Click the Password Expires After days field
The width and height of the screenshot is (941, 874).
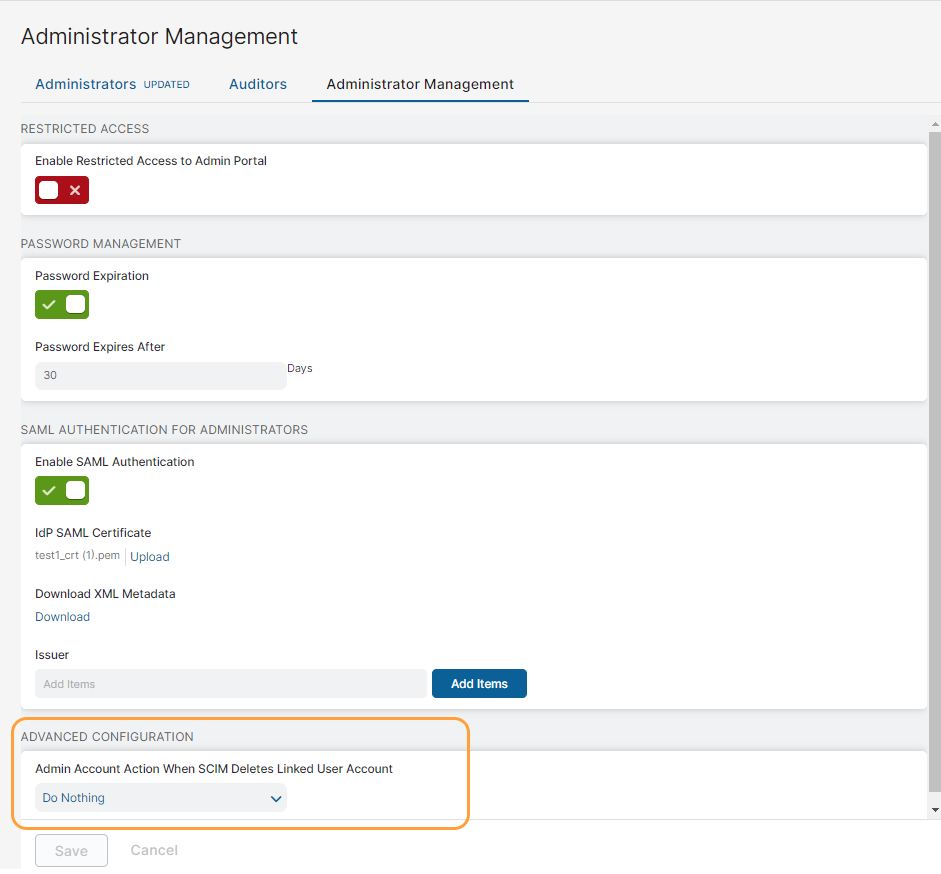[x=160, y=376]
